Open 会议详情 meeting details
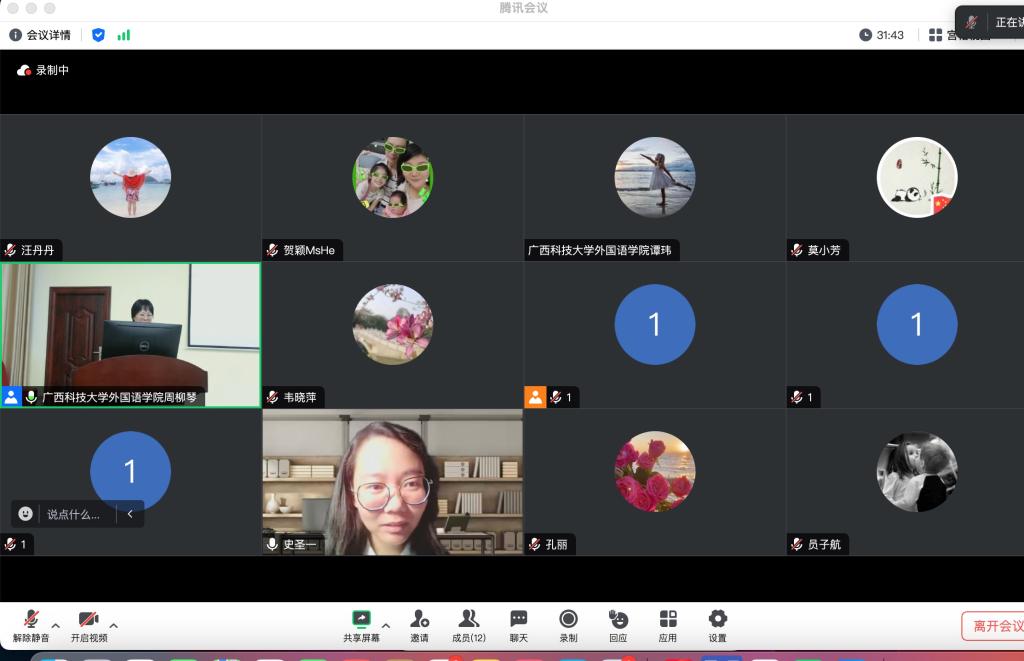This screenshot has height=661, width=1024. click(x=40, y=35)
